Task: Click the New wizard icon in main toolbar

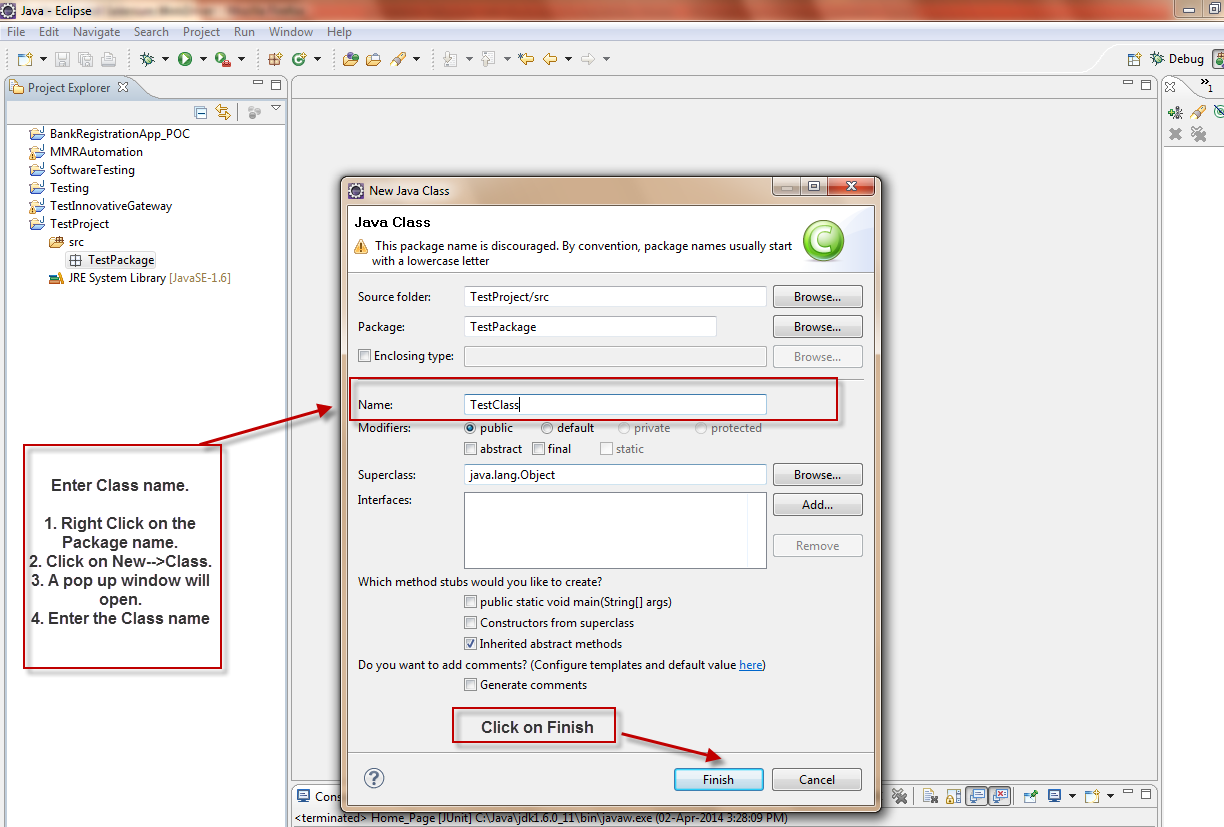Action: pyautogui.click(x=25, y=59)
